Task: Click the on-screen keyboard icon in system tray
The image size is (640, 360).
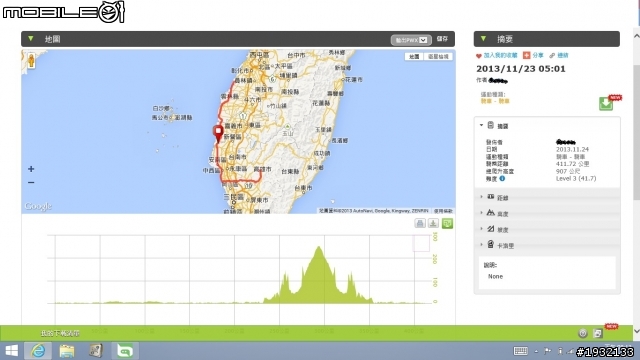Action: click(x=520, y=351)
